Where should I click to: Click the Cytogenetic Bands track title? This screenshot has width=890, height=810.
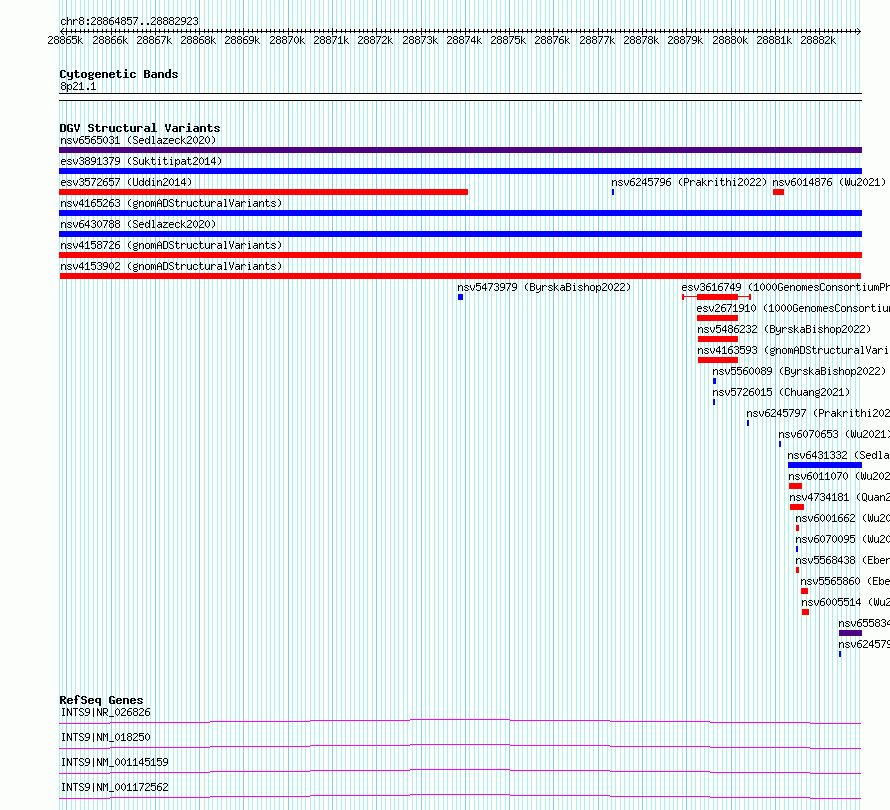[x=119, y=74]
